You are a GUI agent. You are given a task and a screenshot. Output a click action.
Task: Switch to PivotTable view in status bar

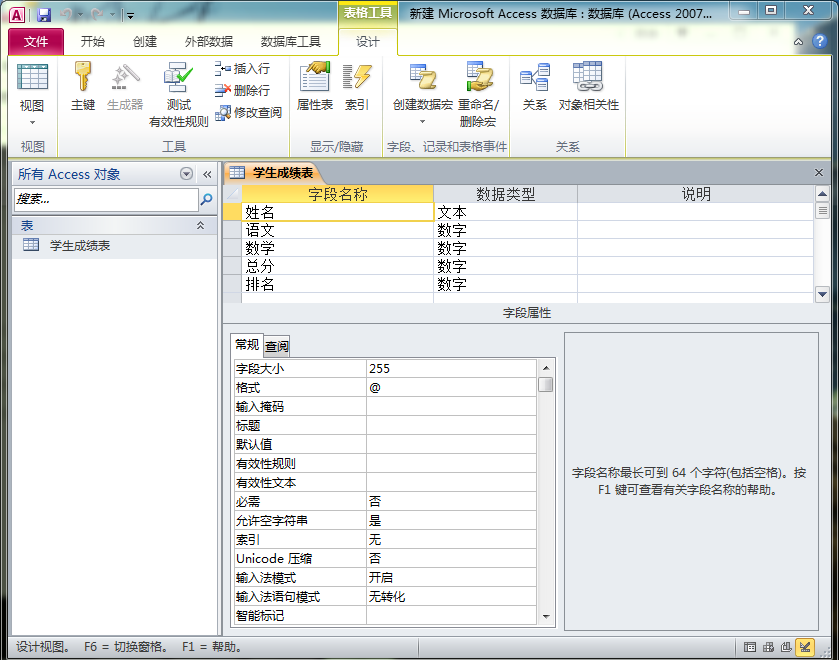tap(768, 647)
